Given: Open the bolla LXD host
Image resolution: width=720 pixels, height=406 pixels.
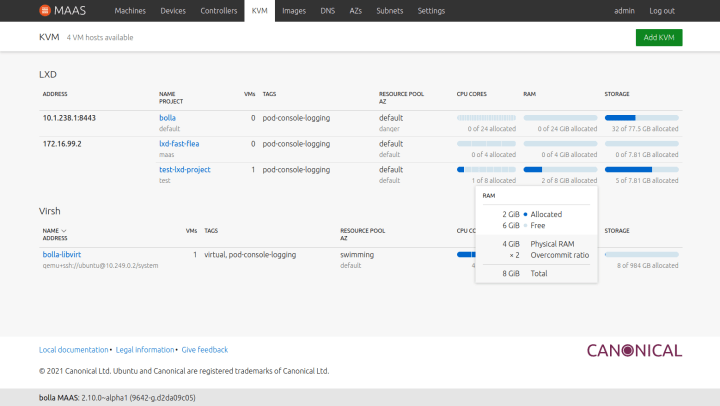Looking at the screenshot, I should point(167,118).
